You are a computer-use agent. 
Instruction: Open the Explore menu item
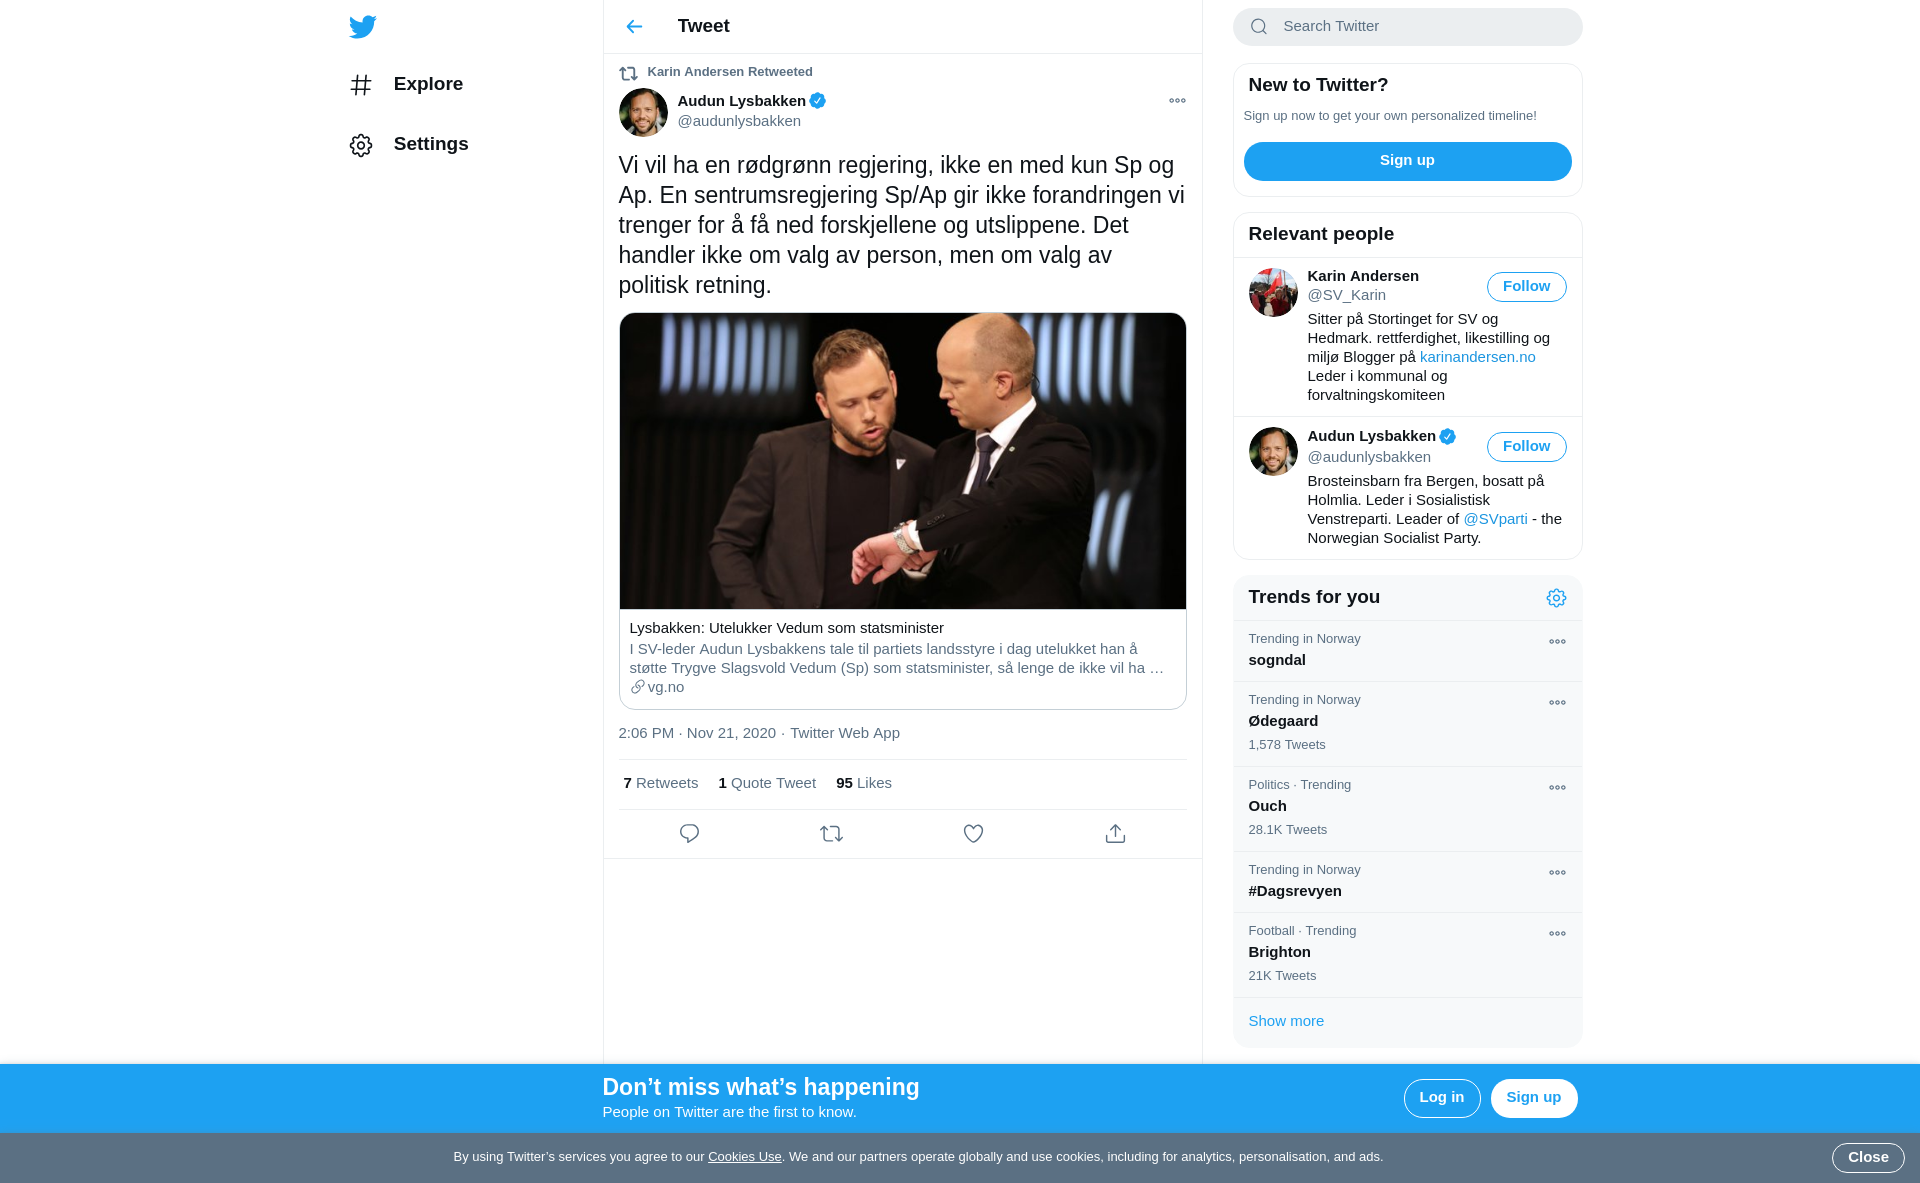428,84
